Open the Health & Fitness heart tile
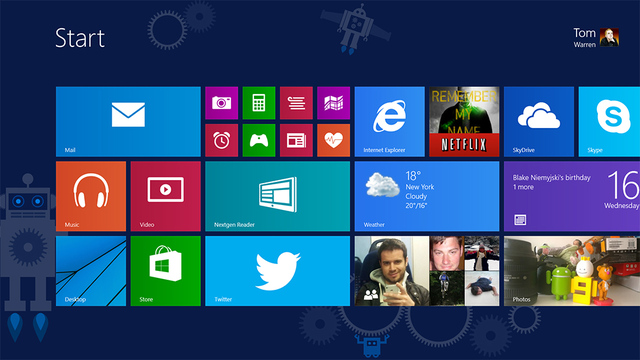Image resolution: width=640 pixels, height=360 pixels. 333,140
